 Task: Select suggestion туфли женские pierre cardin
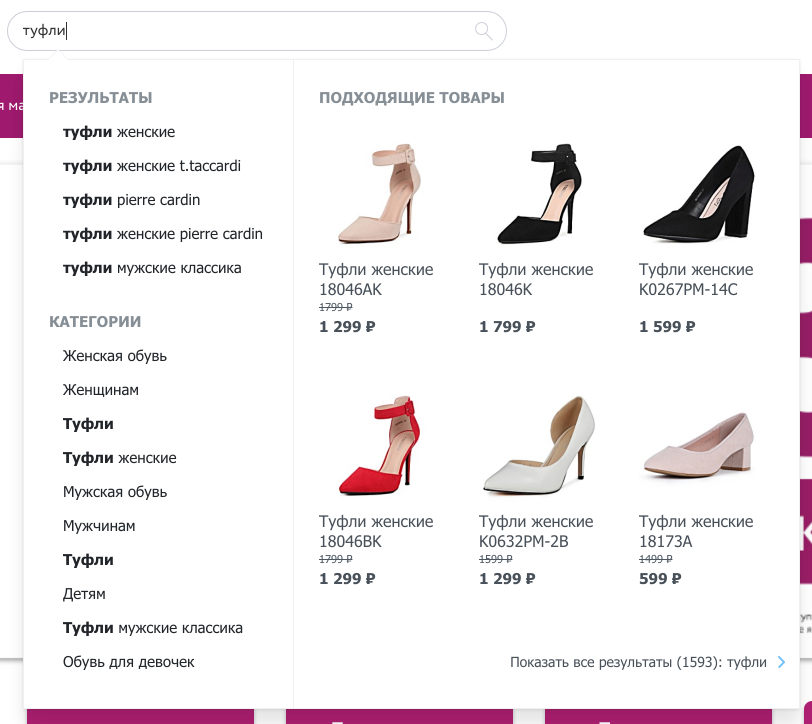pos(162,234)
